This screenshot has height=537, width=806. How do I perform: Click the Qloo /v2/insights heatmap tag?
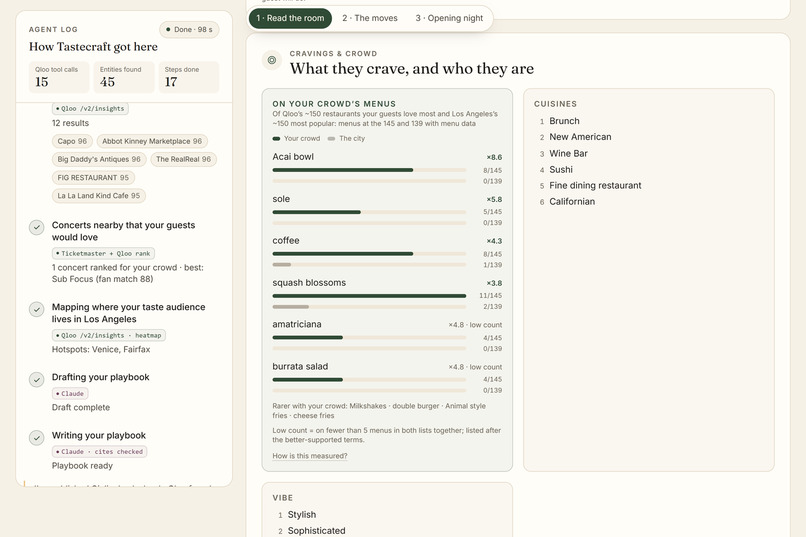pyautogui.click(x=108, y=335)
